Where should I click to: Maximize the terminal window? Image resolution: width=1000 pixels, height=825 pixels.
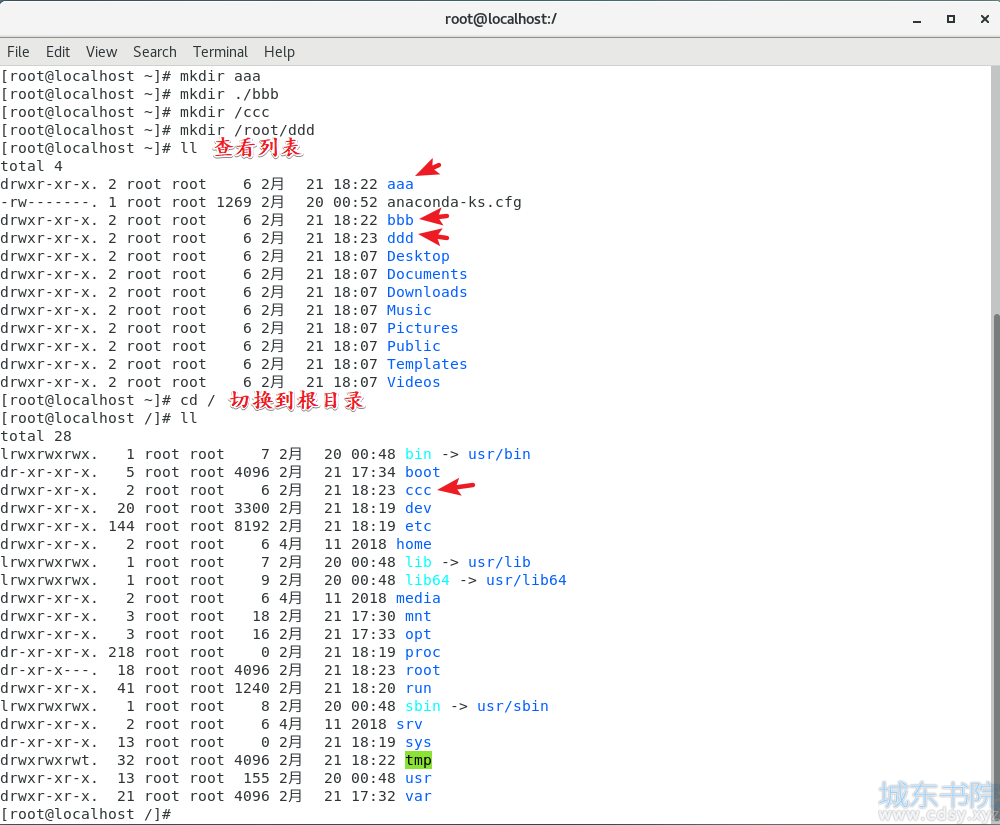(x=950, y=19)
